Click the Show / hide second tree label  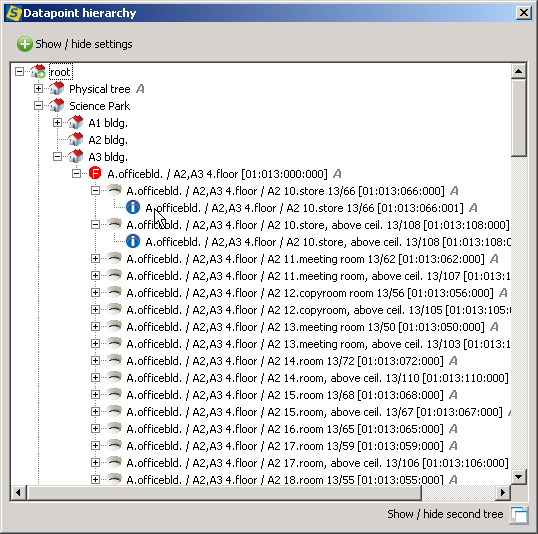[x=445, y=514]
